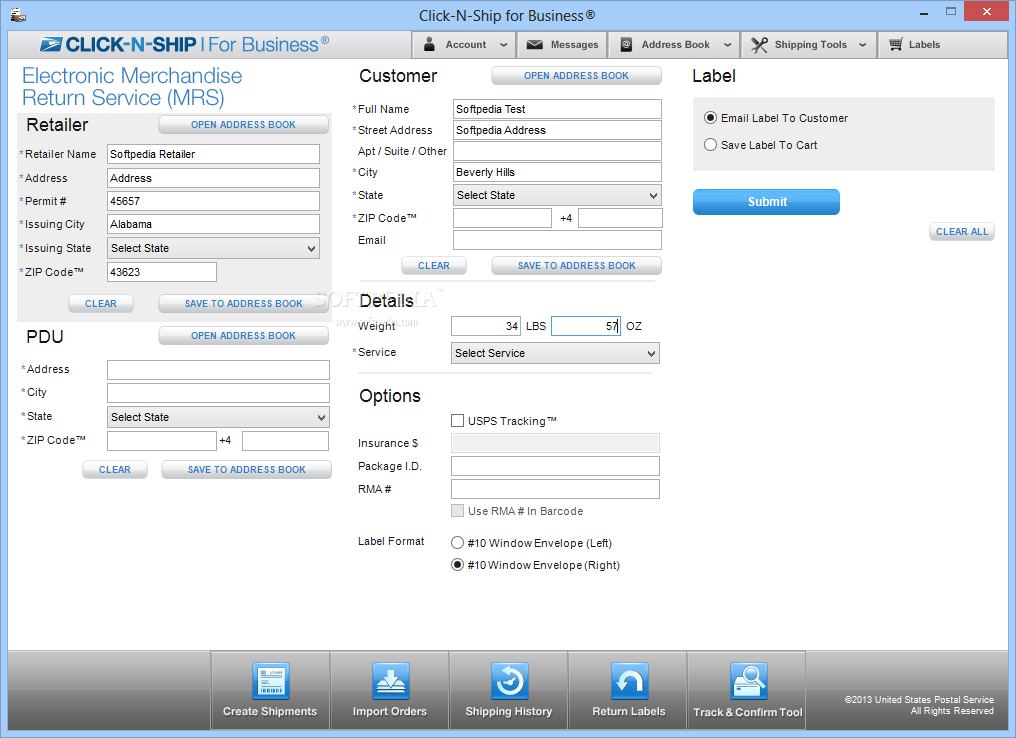
Task: Open the Customer State dropdown
Action: pos(557,195)
